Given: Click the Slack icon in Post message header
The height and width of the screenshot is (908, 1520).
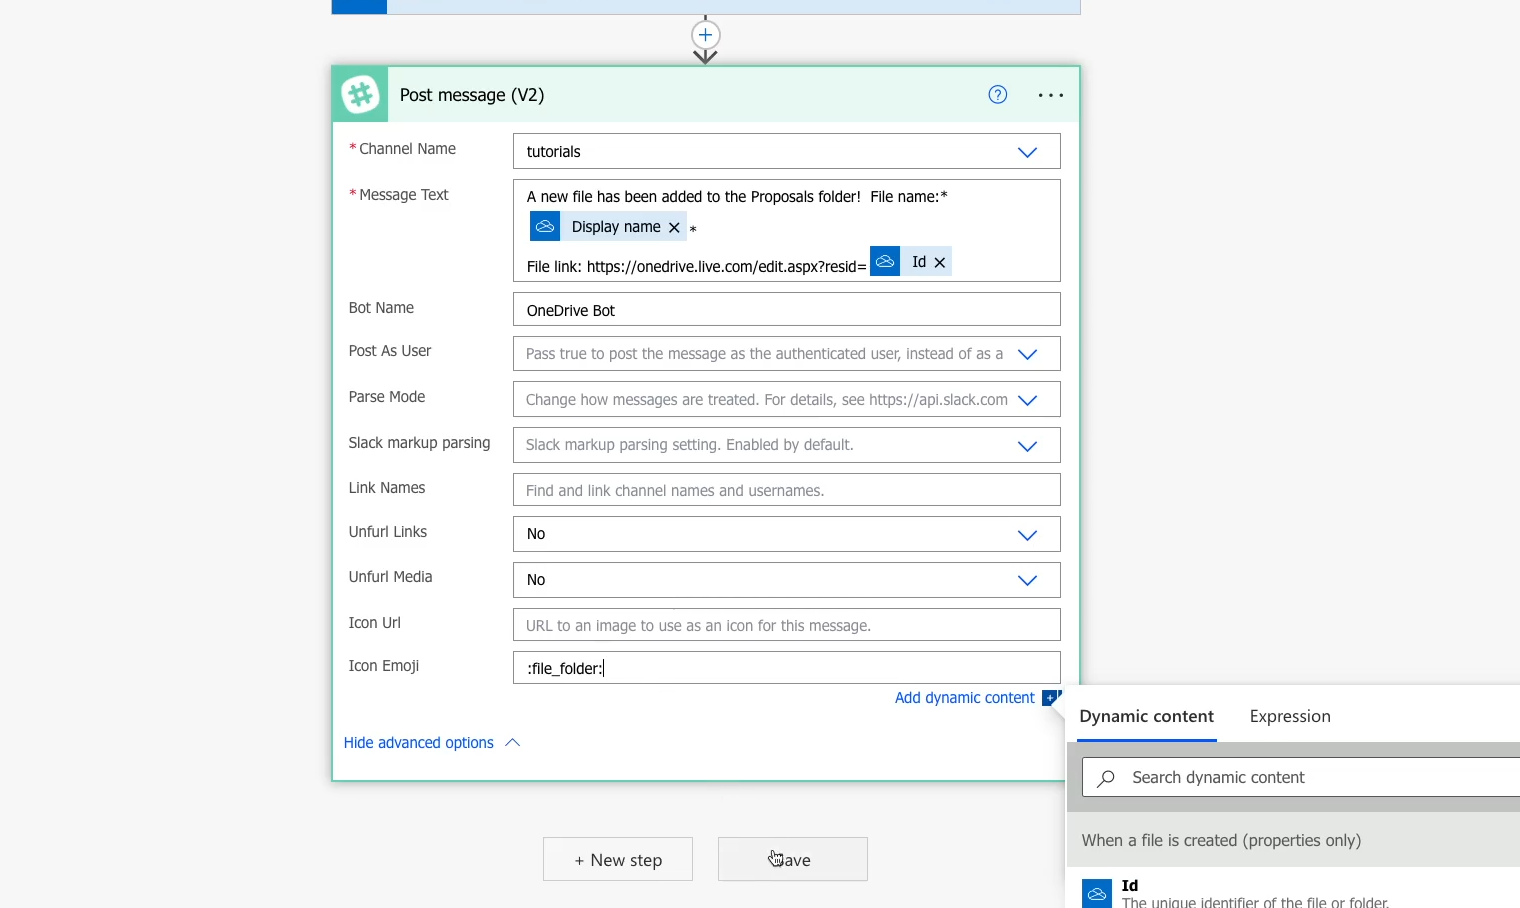Looking at the screenshot, I should [x=360, y=95].
